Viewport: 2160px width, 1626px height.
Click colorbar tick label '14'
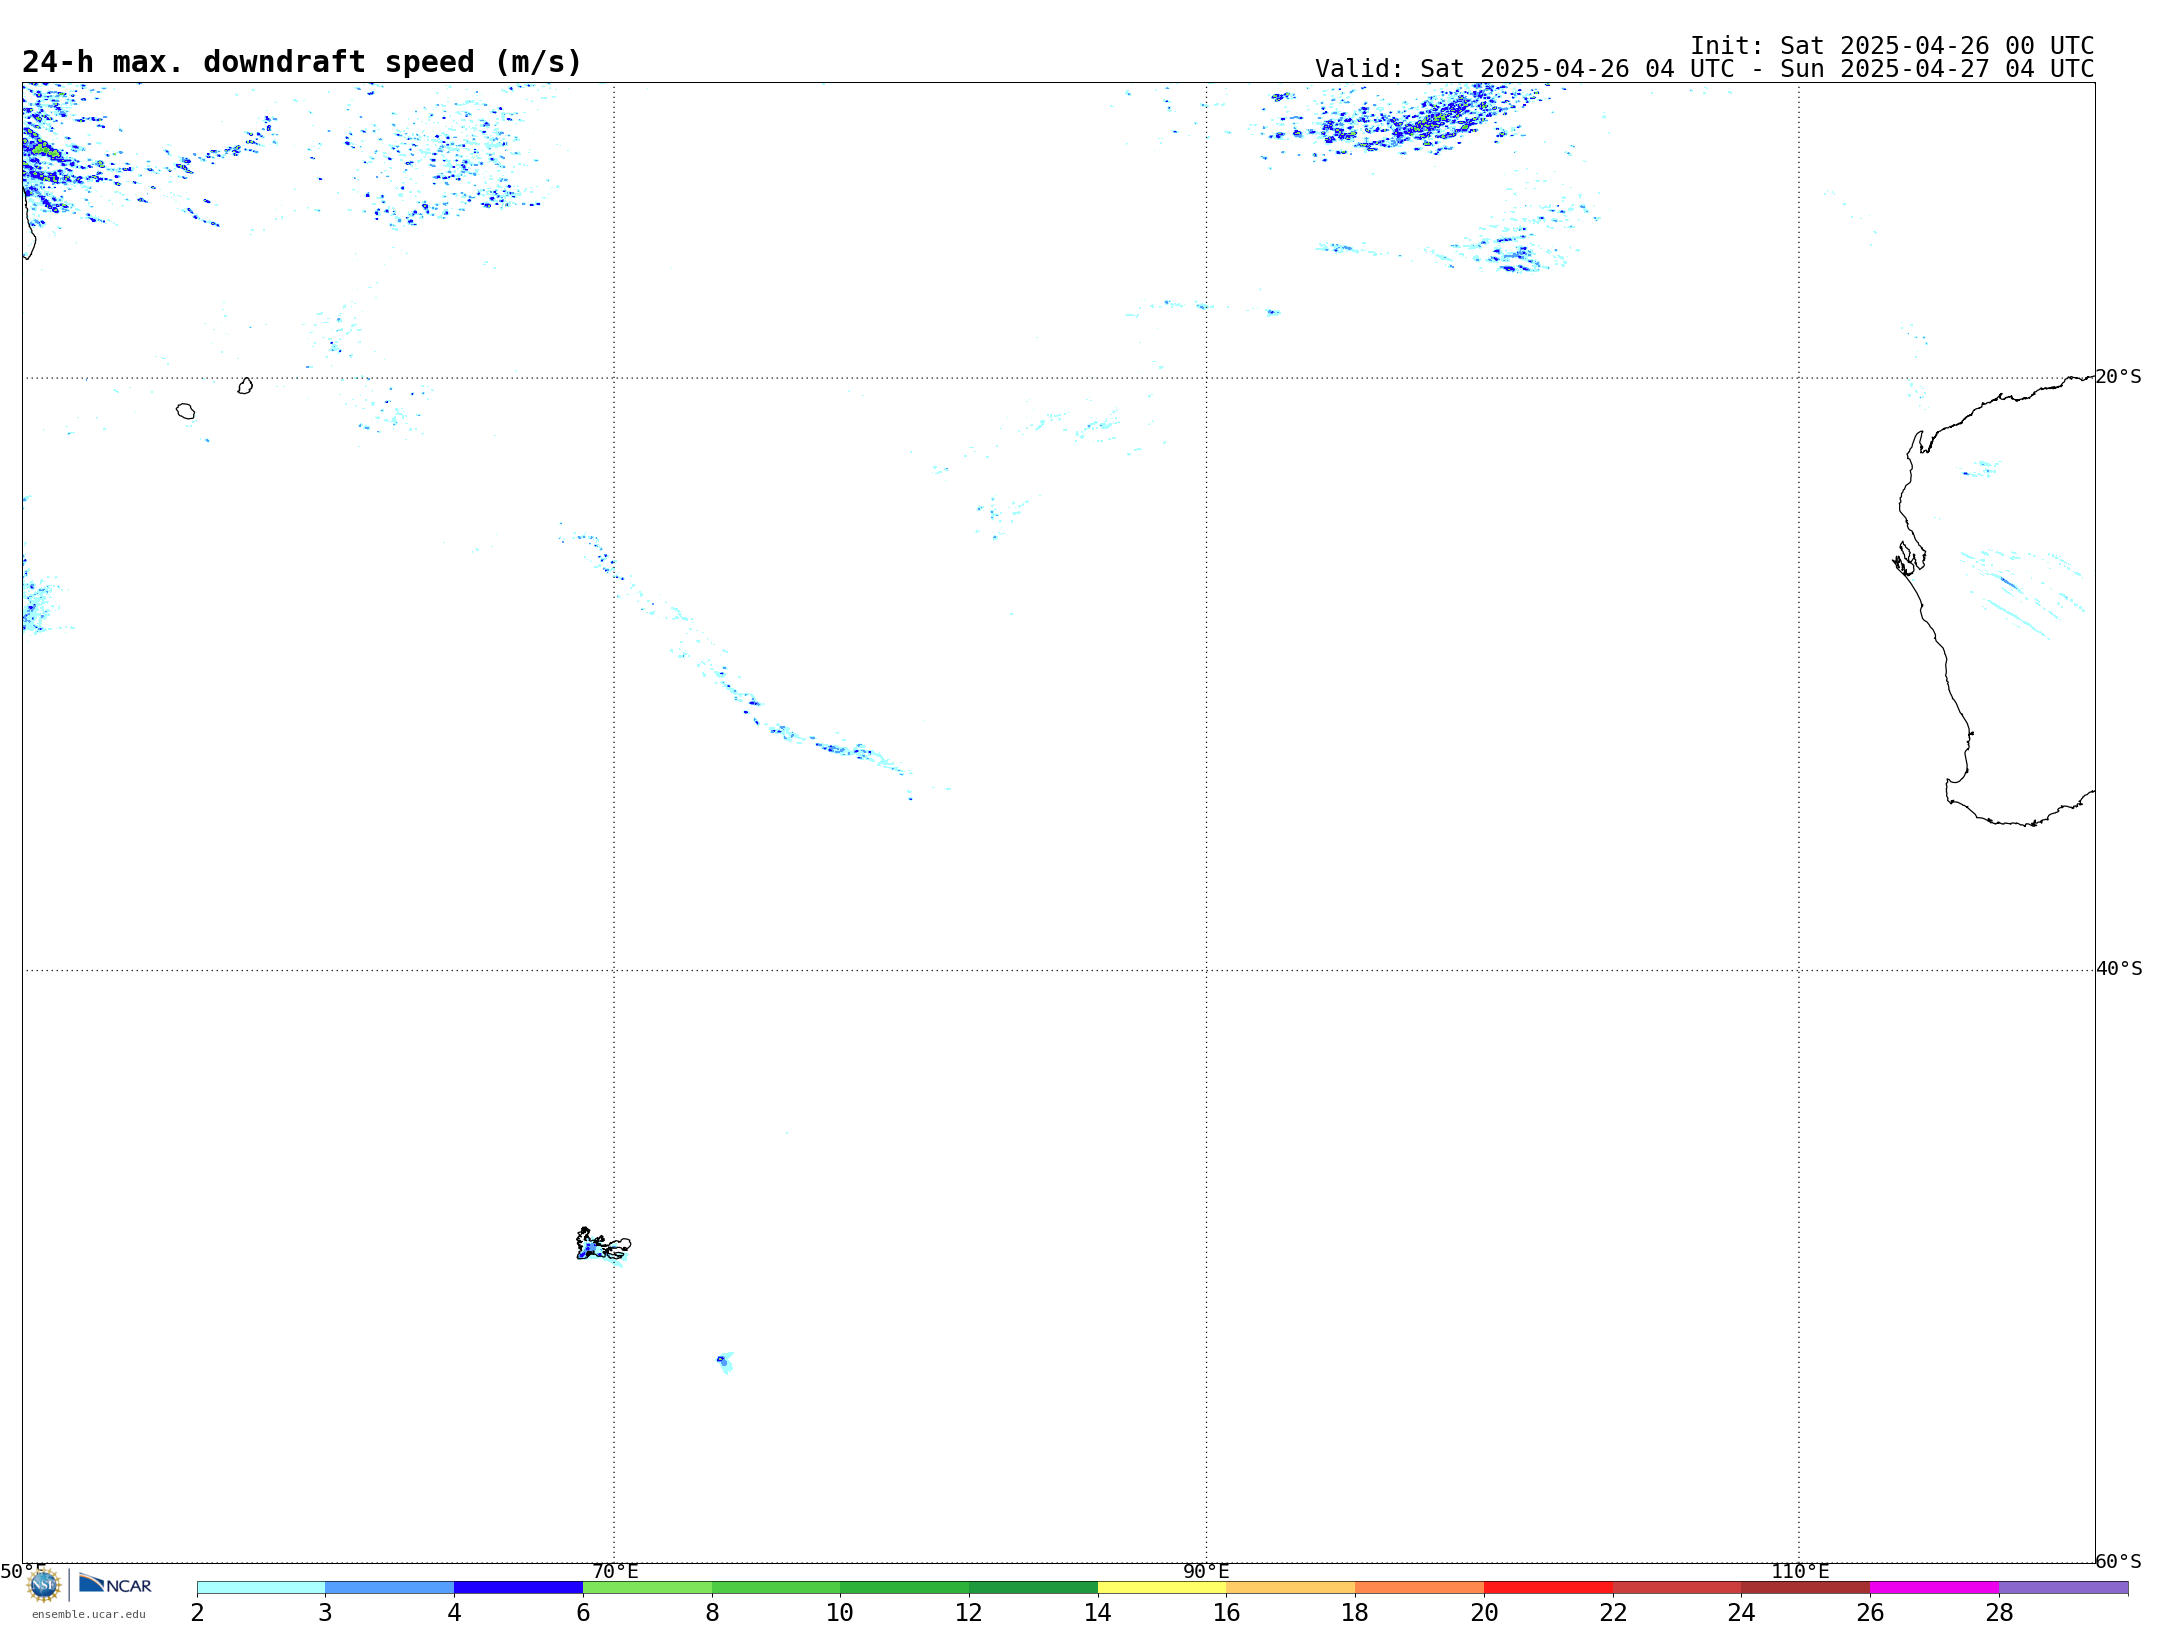point(1098,1612)
